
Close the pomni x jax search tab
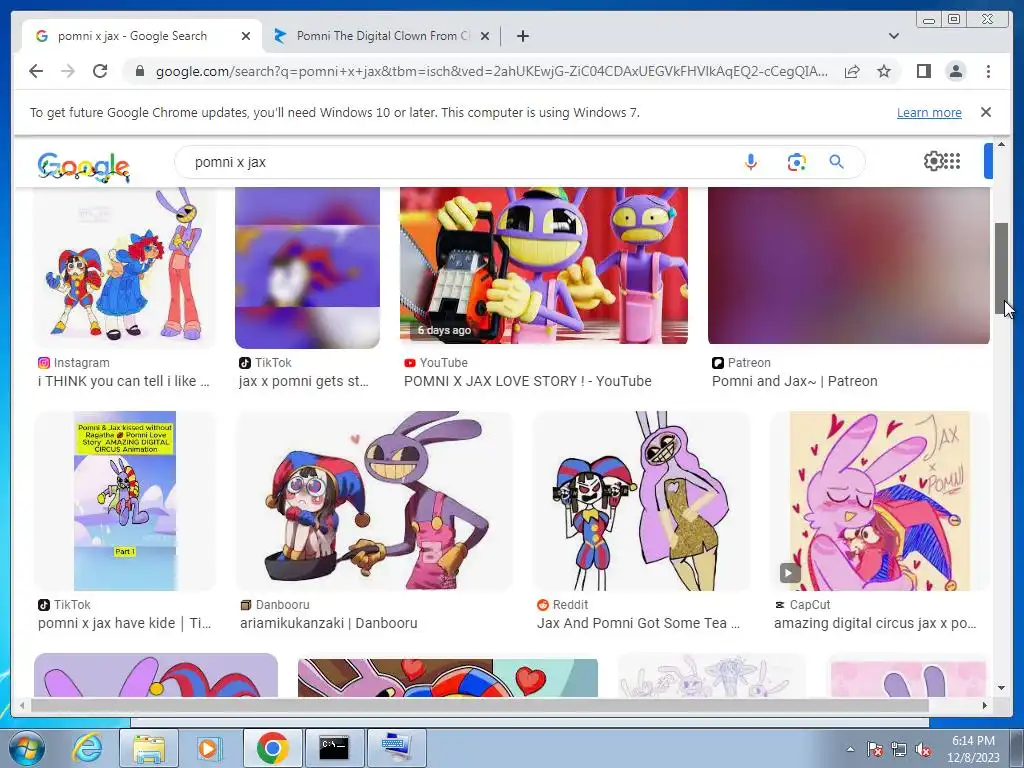coord(246,36)
